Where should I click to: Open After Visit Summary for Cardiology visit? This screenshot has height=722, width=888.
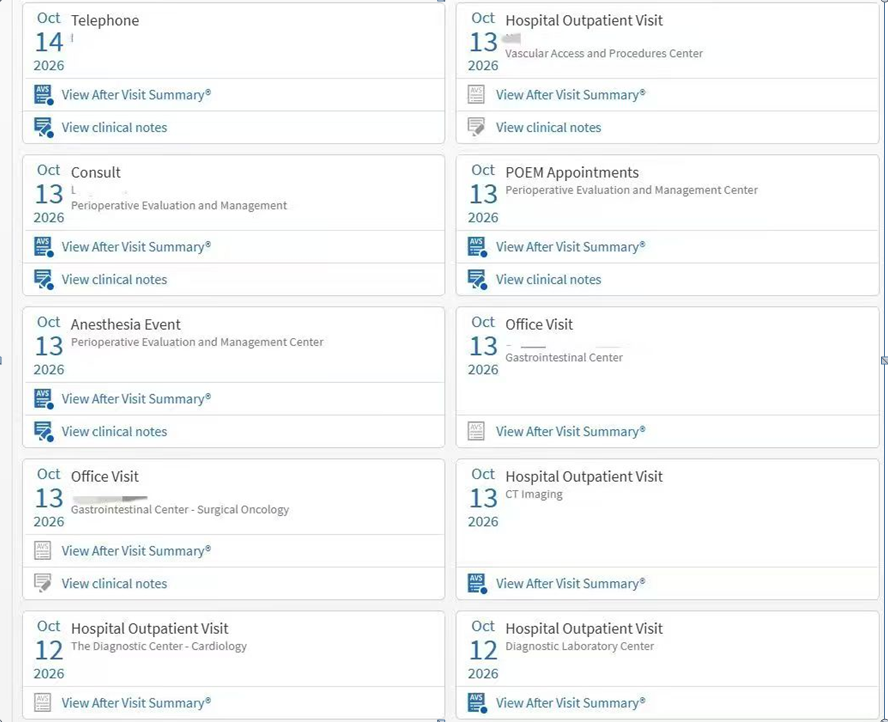[136, 703]
